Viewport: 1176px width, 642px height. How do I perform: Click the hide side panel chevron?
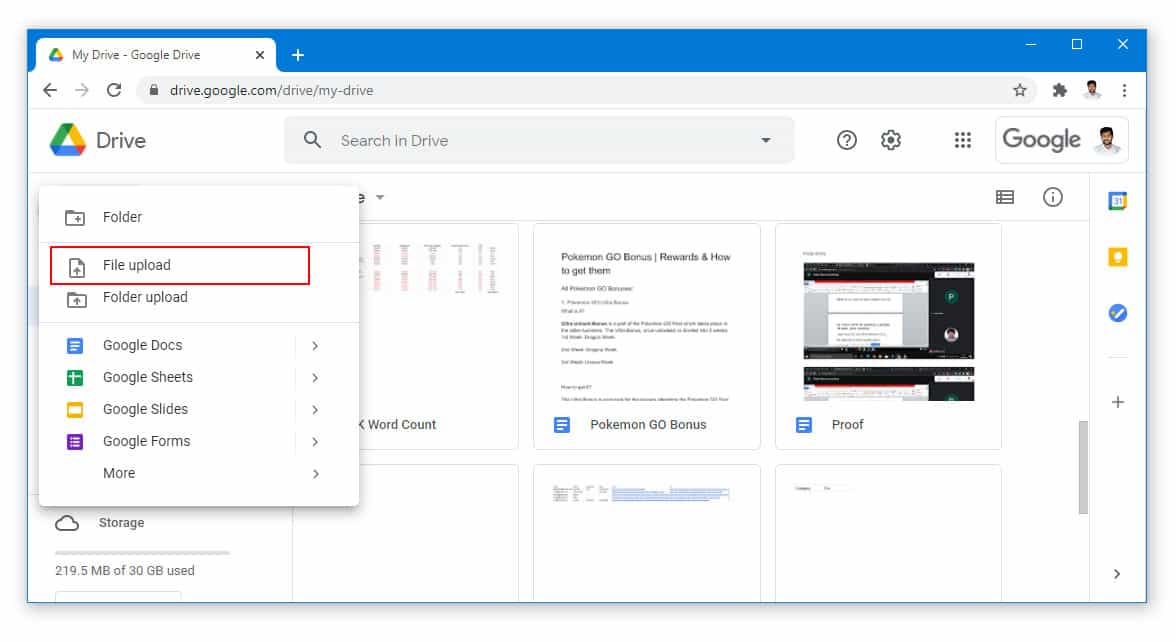point(1117,574)
